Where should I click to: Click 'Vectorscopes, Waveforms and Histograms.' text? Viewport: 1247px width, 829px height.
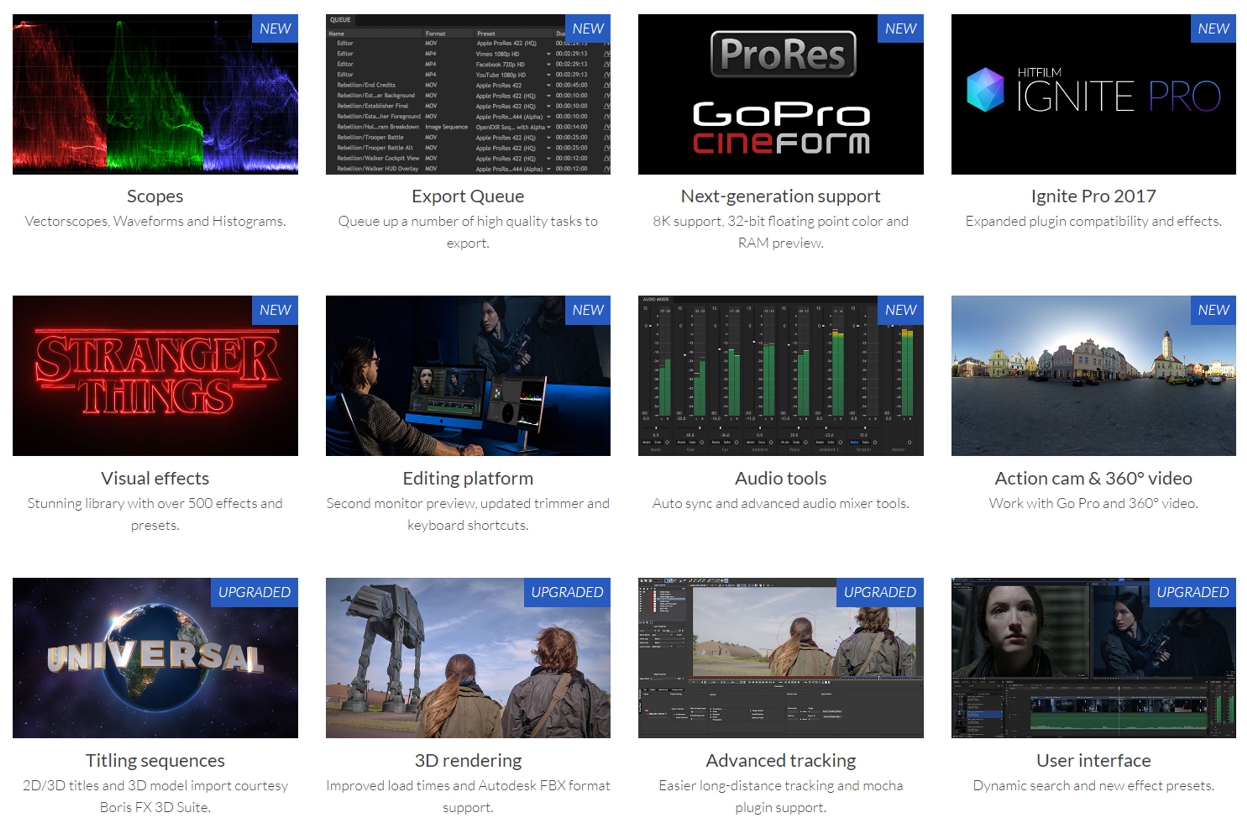coord(155,221)
